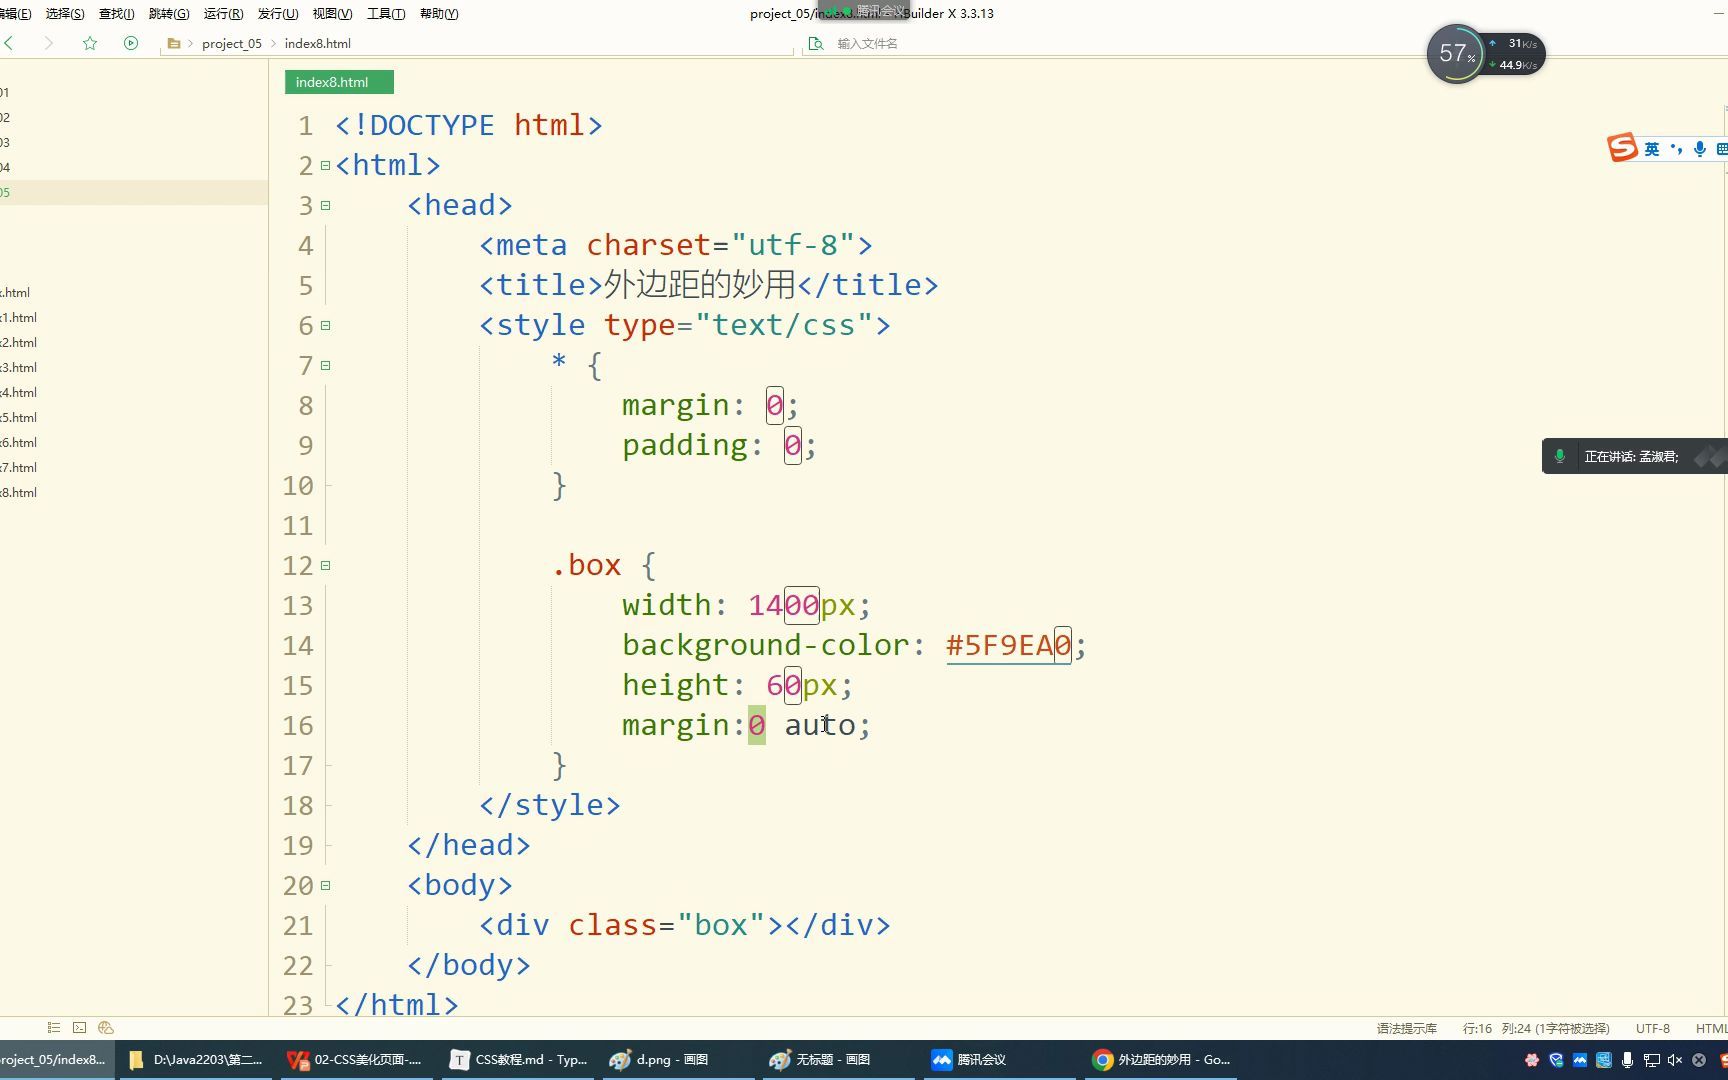Open the 查找 menu

point(116,13)
